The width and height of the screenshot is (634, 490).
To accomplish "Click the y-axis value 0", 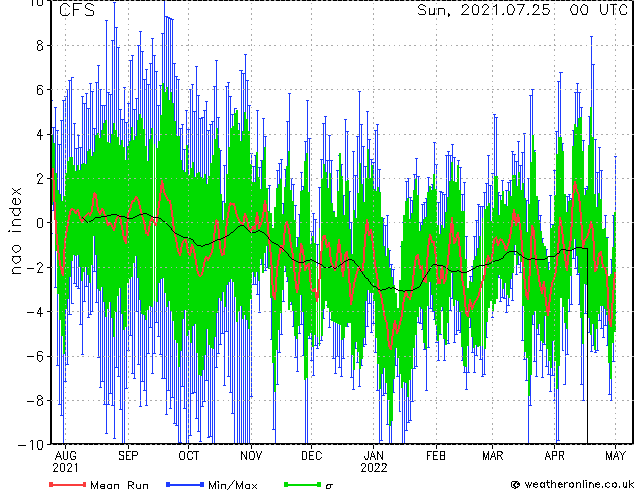I will click(x=40, y=223).
